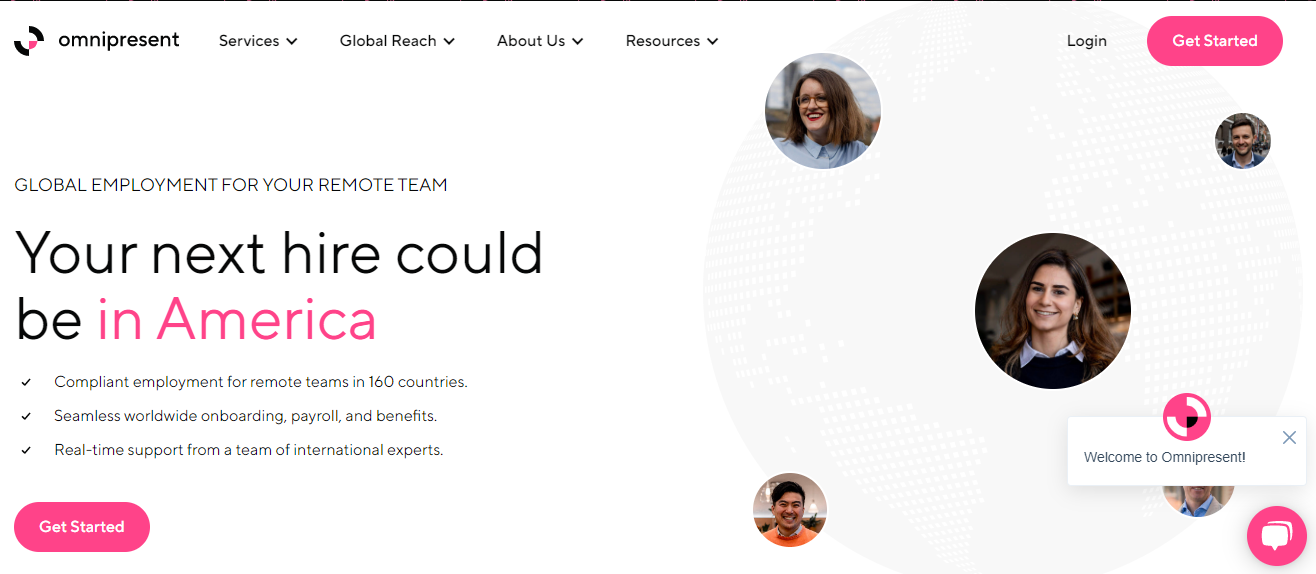Click the large photo of woman in dark sweater
Screen dimensions: 1316x574
pos(1053,311)
